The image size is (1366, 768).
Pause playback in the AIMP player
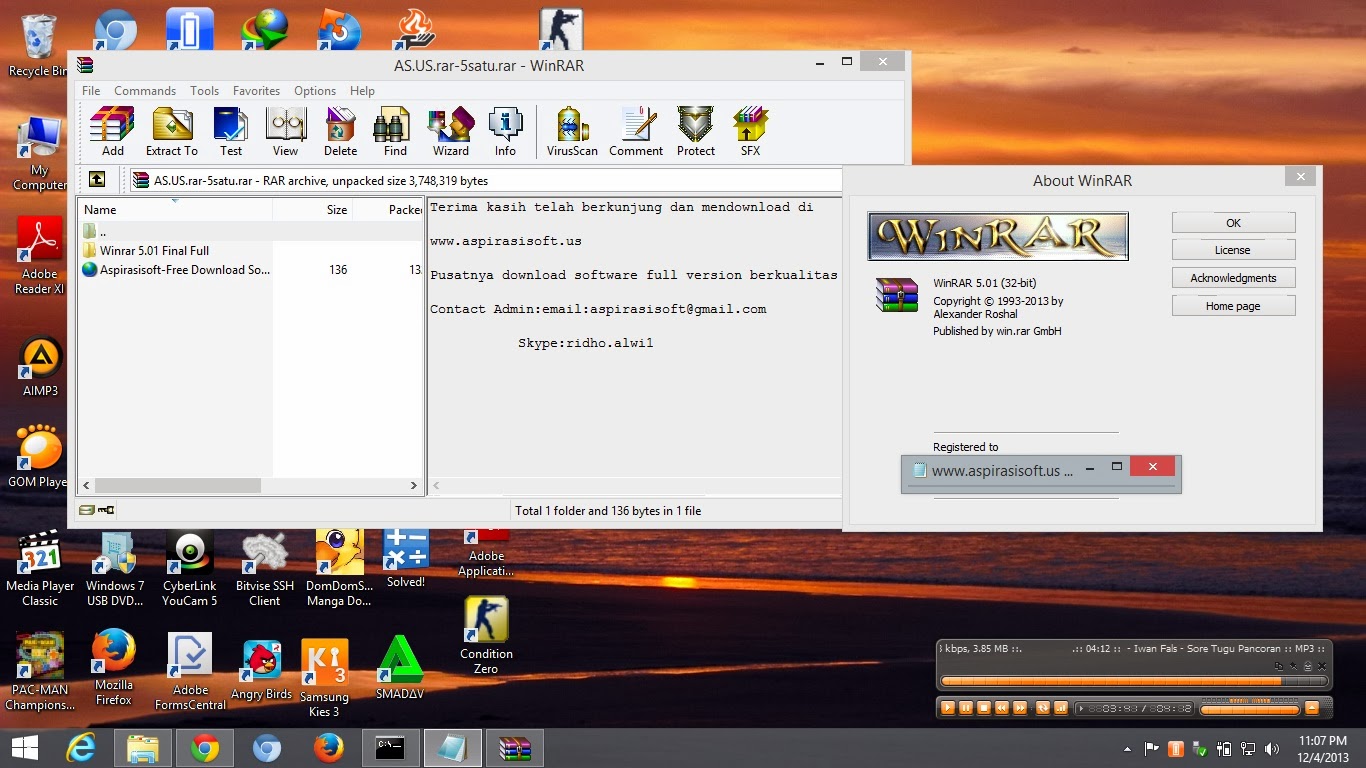[966, 708]
